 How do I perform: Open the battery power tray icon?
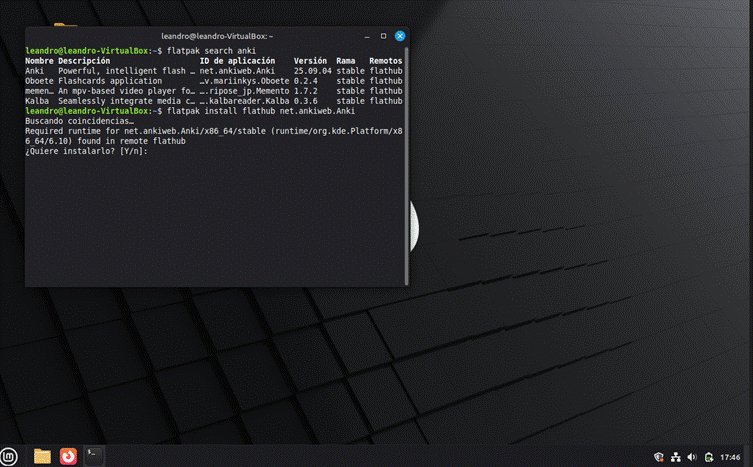(x=709, y=457)
